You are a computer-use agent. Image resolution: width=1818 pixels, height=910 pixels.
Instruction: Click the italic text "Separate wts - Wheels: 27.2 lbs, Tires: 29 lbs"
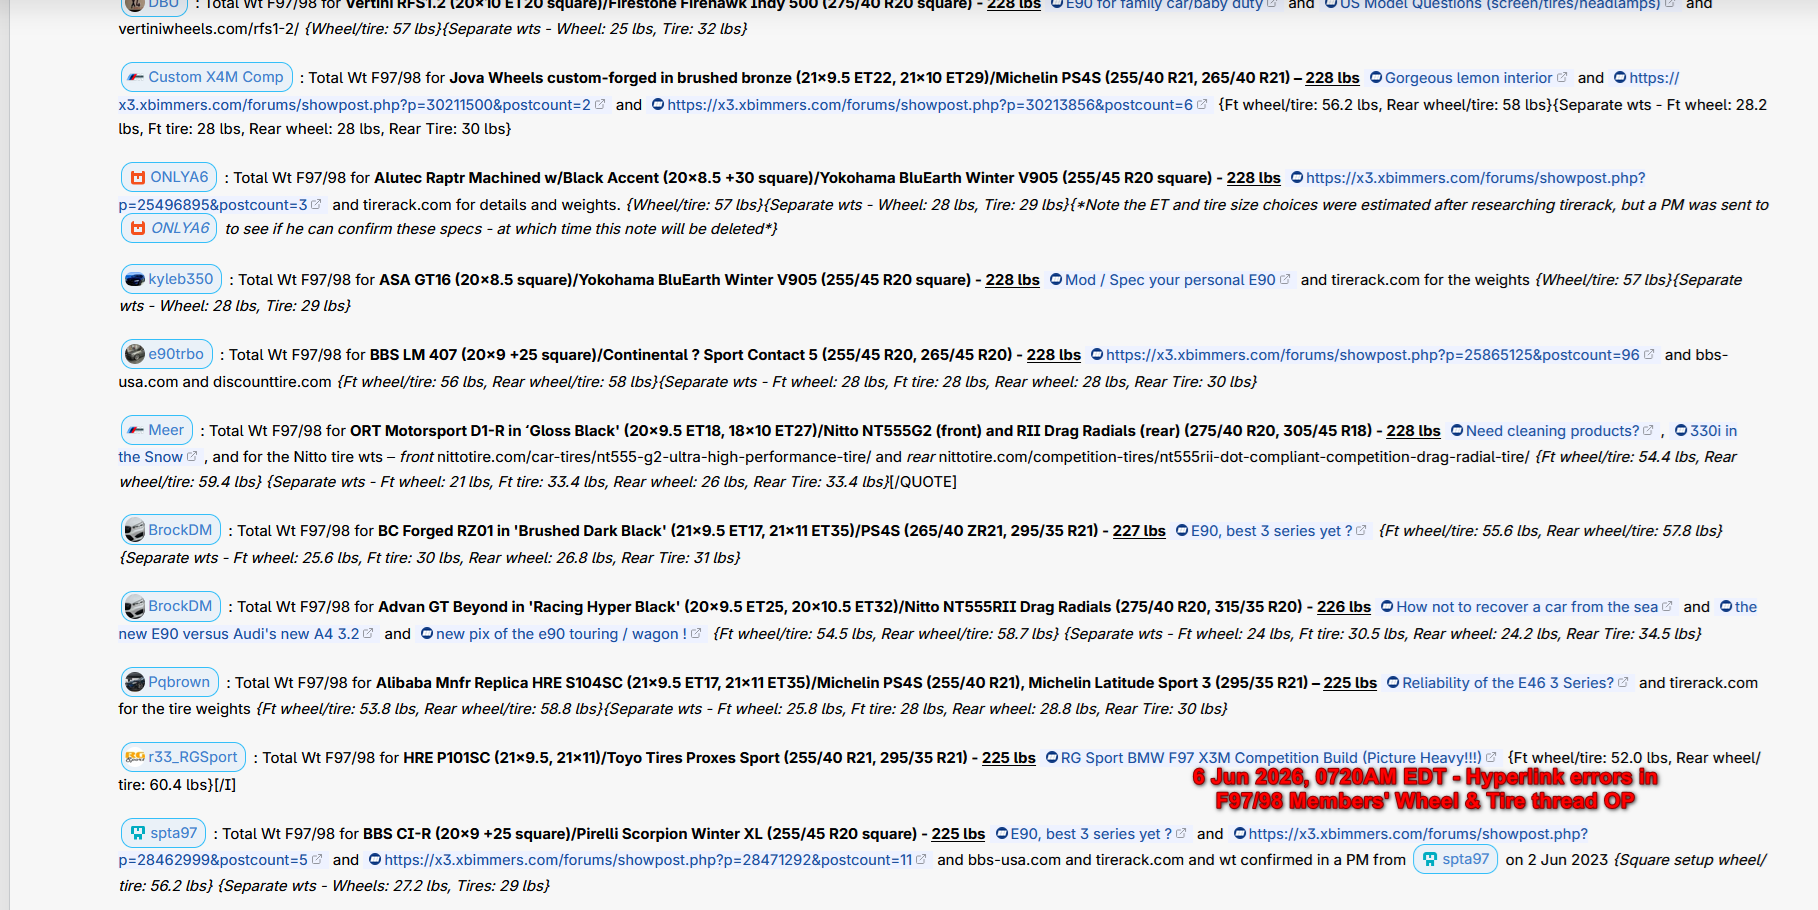[387, 886]
